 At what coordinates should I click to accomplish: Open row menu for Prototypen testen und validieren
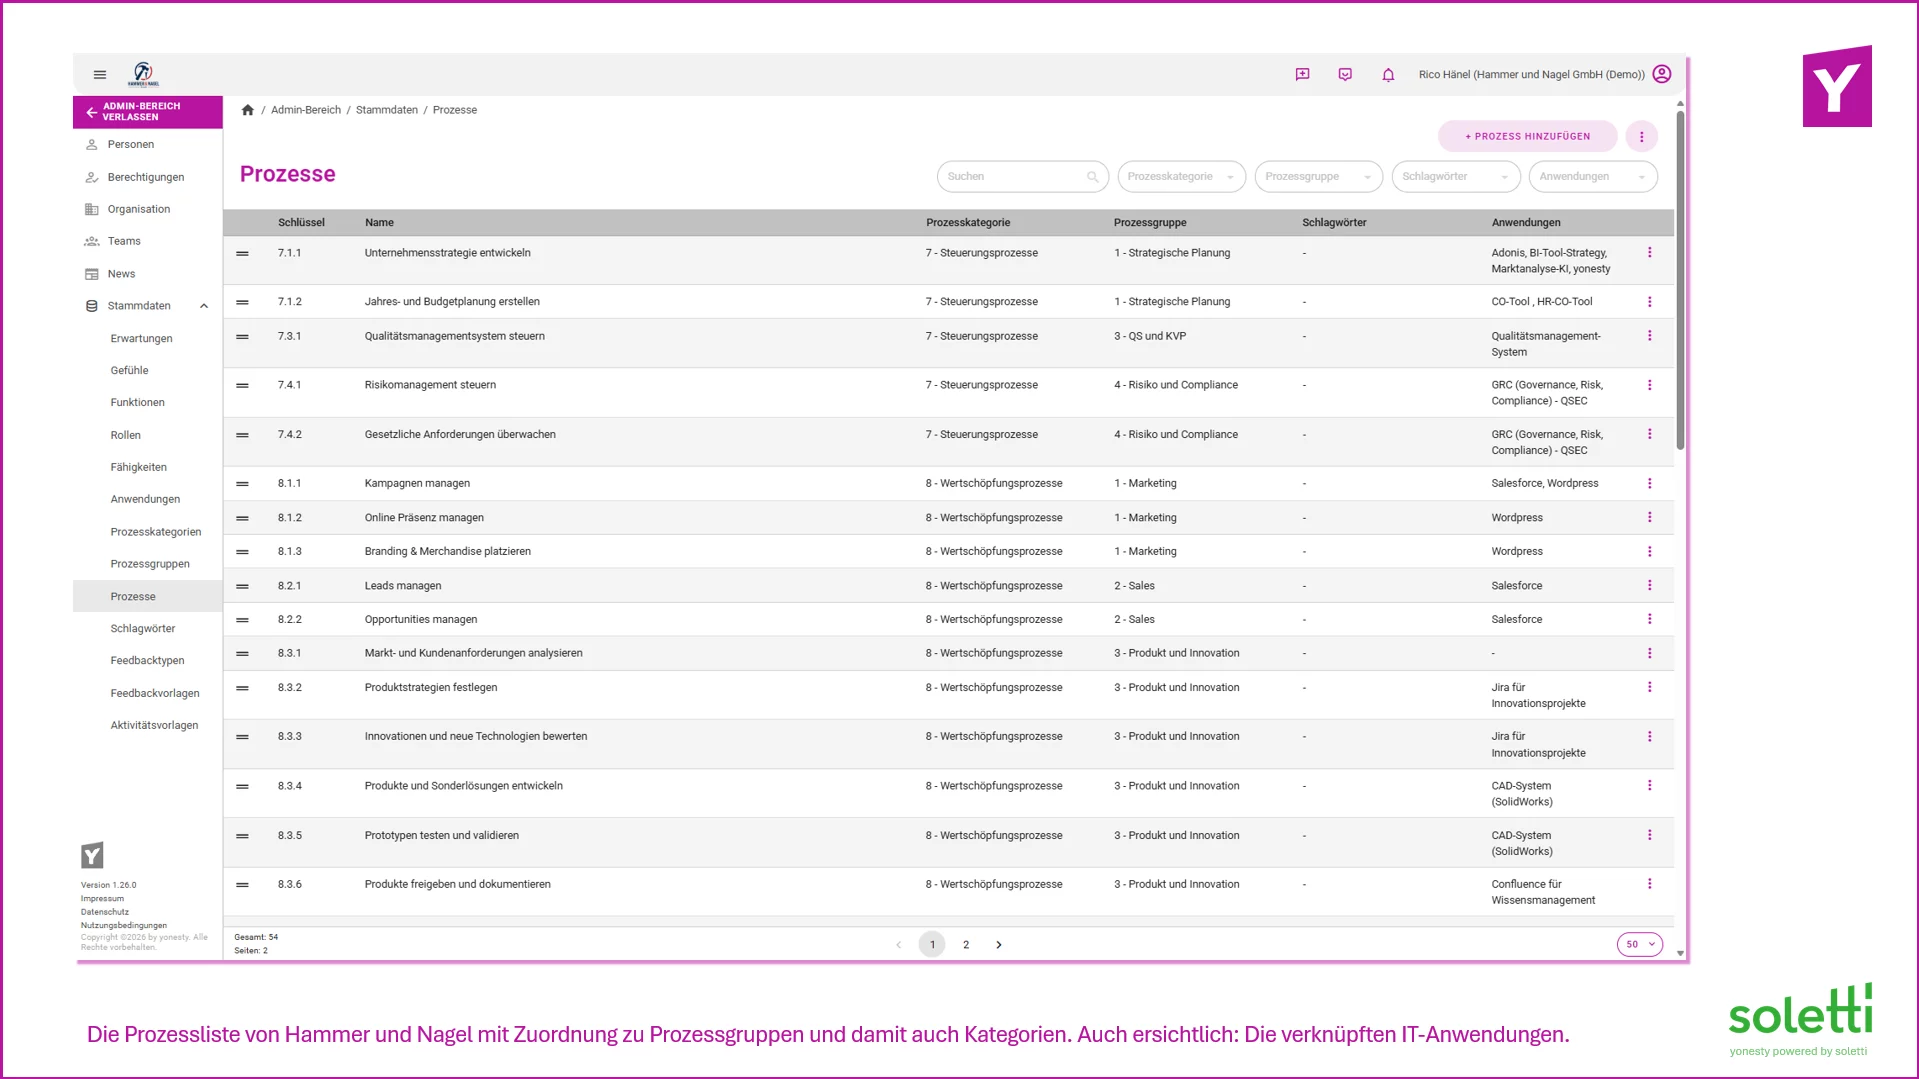(x=1650, y=835)
